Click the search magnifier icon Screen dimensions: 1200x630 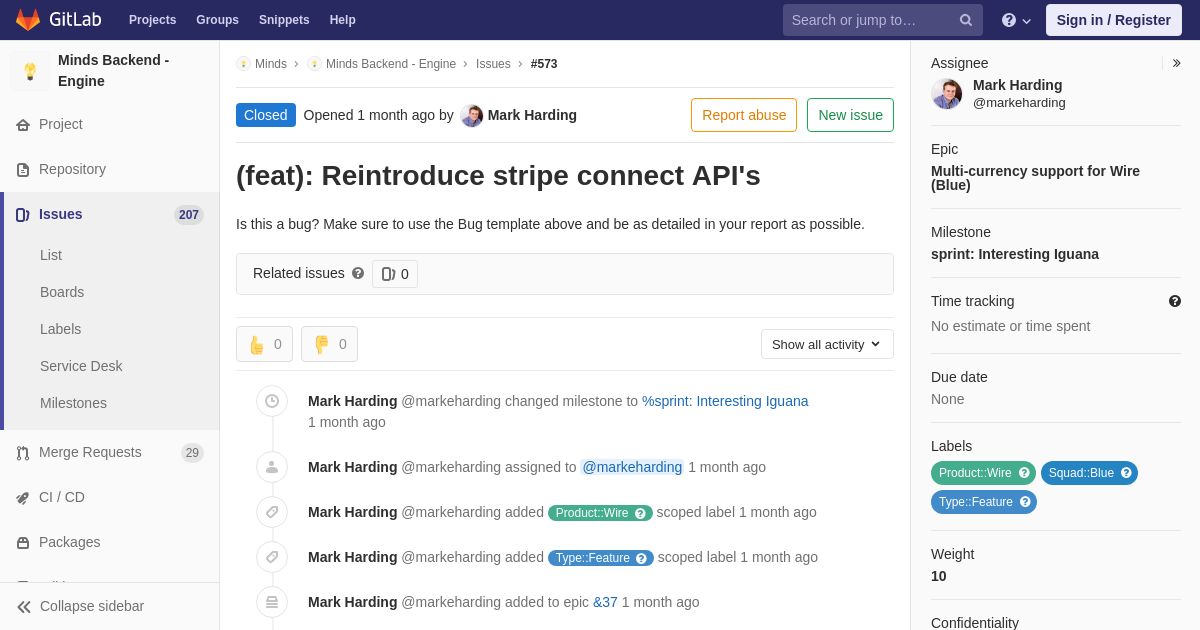[x=966, y=20]
